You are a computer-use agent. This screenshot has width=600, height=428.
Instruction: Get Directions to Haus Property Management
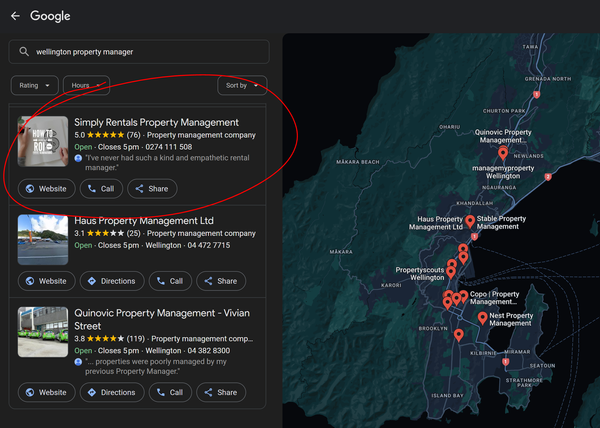click(x=112, y=281)
